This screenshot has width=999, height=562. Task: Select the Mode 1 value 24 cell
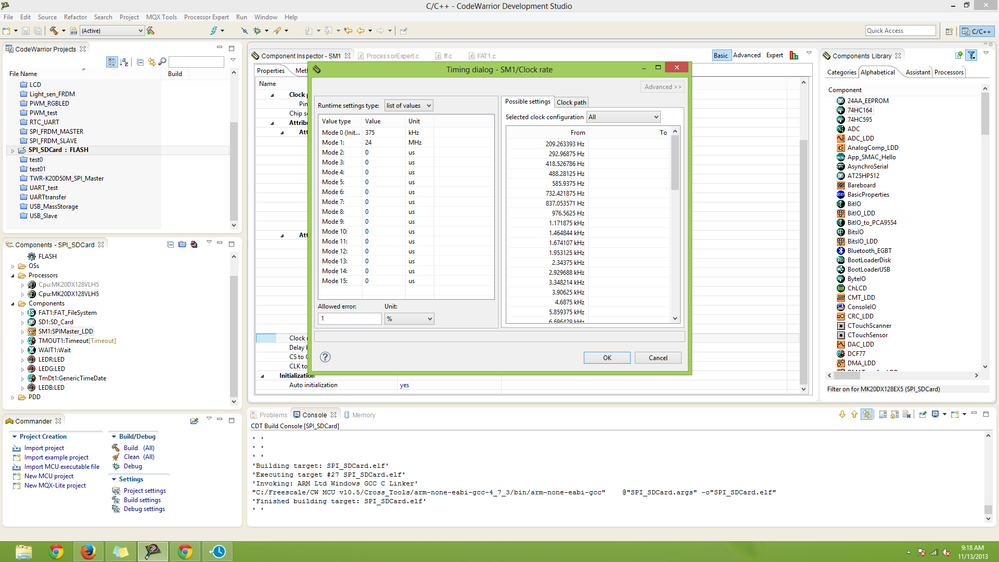(384, 143)
